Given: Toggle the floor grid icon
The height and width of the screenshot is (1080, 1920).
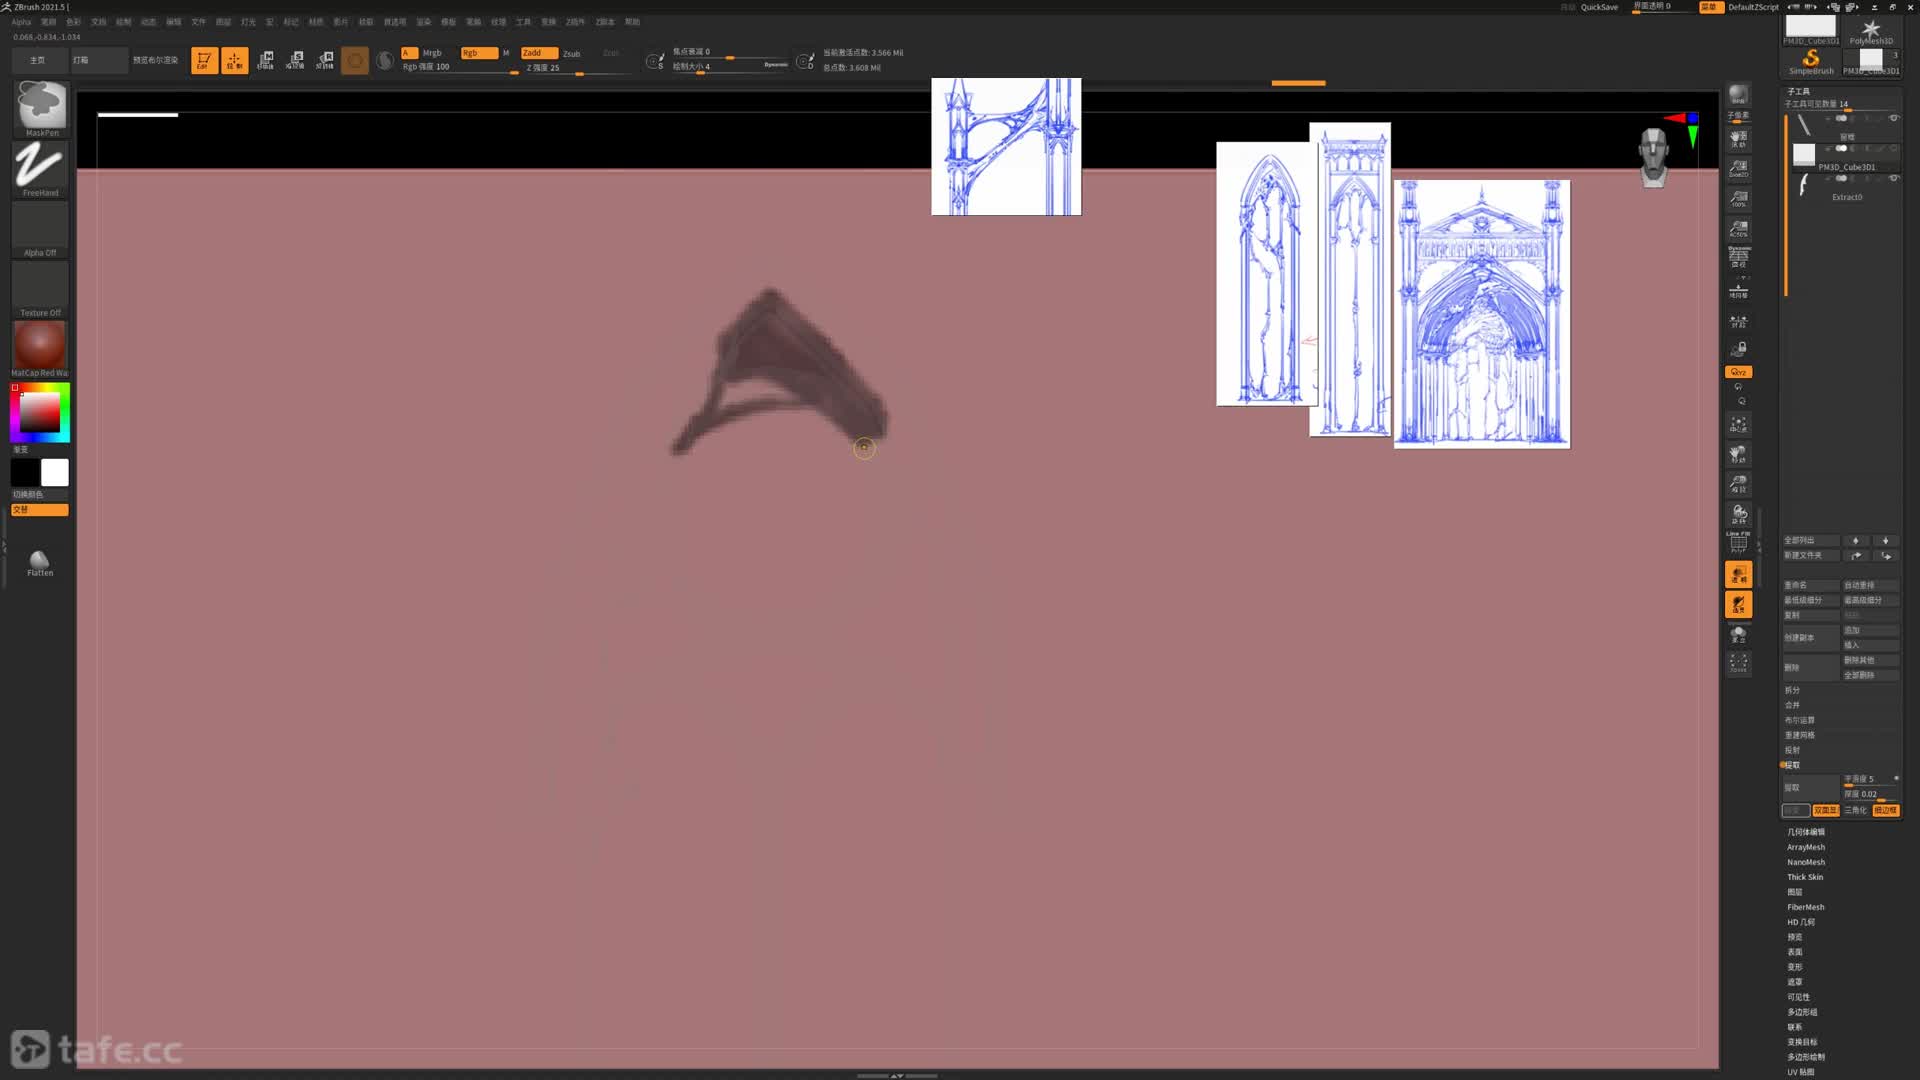Looking at the screenshot, I should (x=1739, y=290).
